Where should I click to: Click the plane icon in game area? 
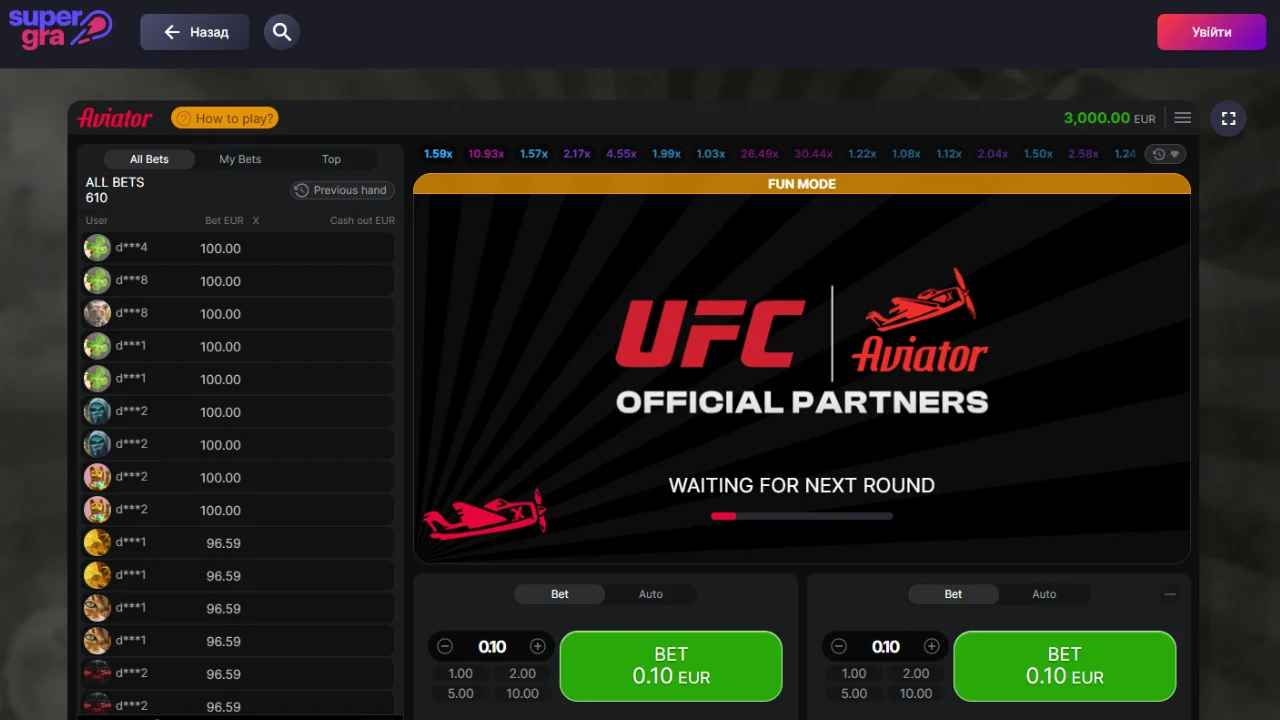[485, 515]
